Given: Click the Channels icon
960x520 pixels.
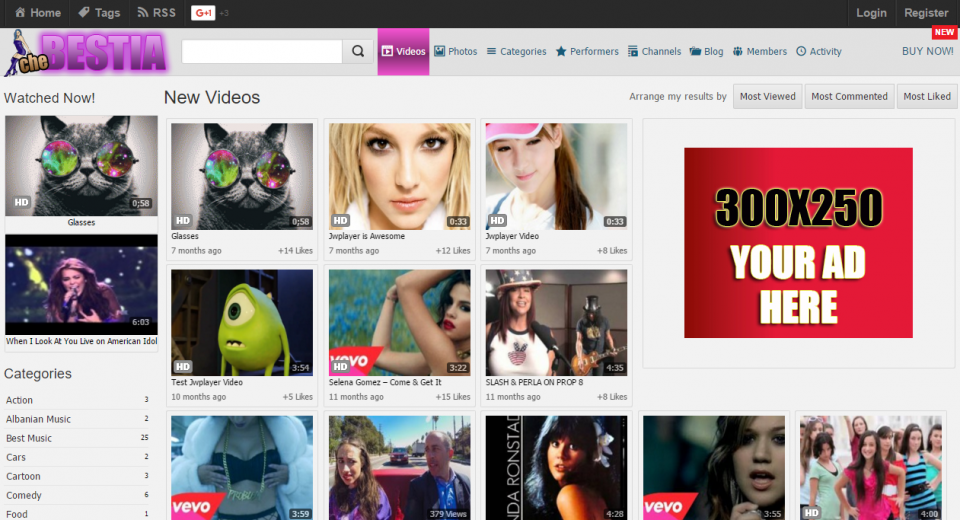Looking at the screenshot, I should point(632,51).
